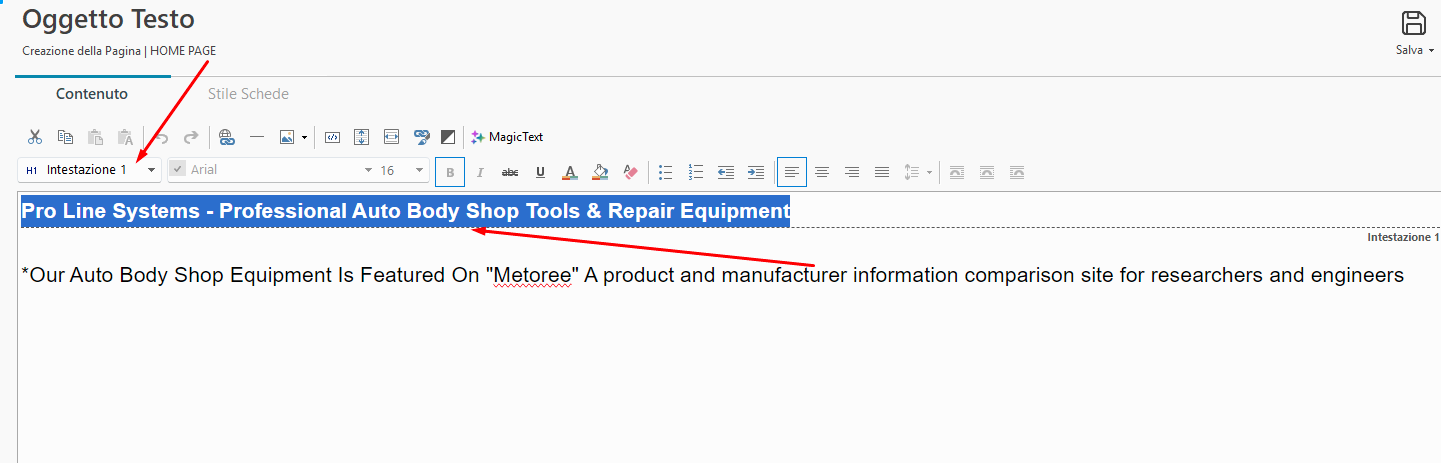Increase the text indent

pos(756,172)
